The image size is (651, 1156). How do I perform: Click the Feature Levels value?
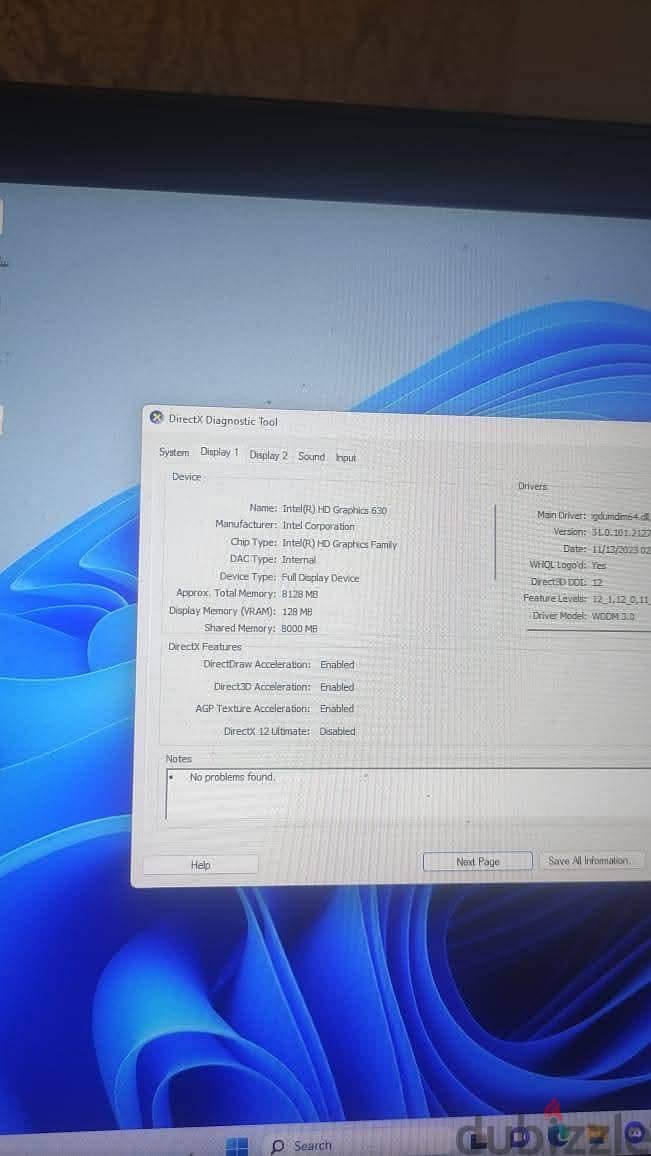click(621, 599)
